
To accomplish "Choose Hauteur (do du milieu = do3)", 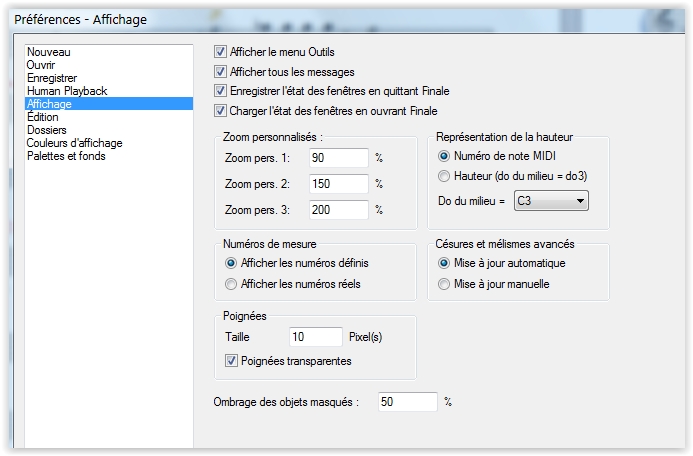I will [x=445, y=177].
